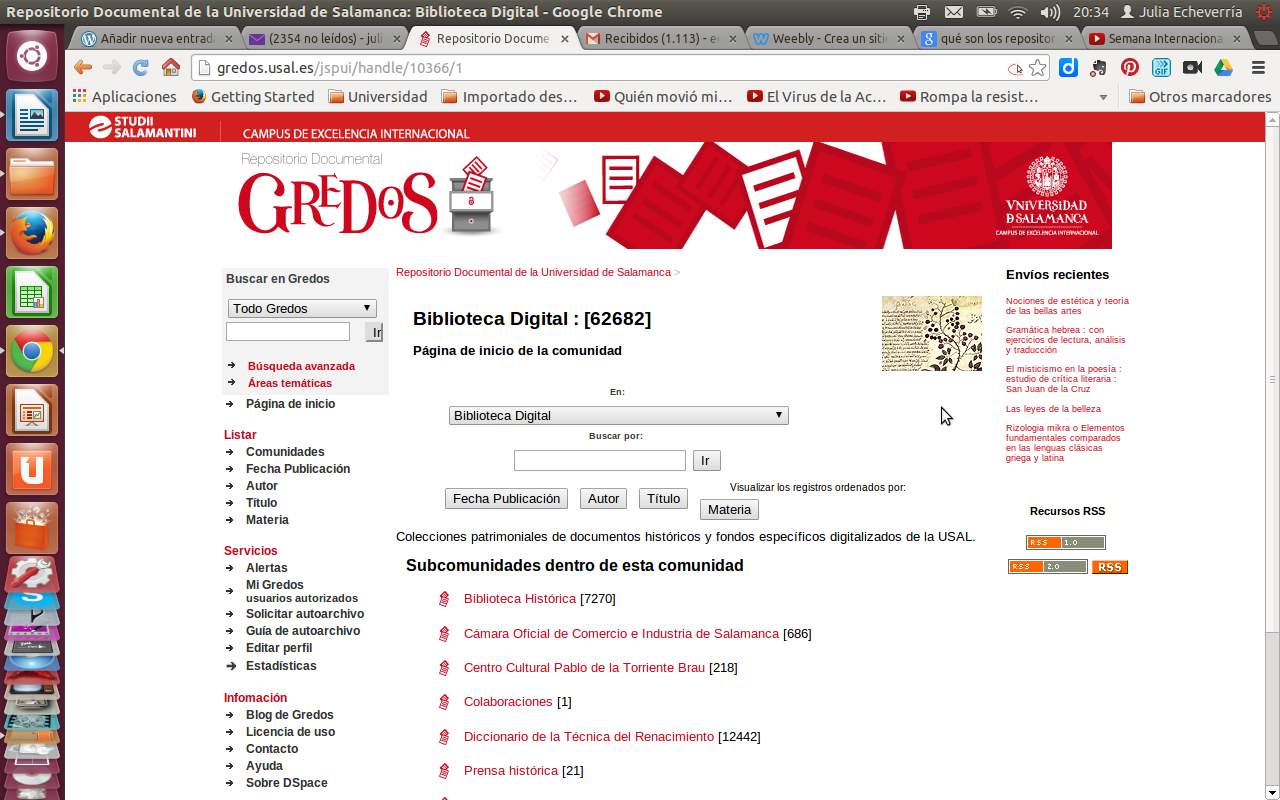
Task: Click the RSS 1.0 feed badge
Action: coord(1065,542)
